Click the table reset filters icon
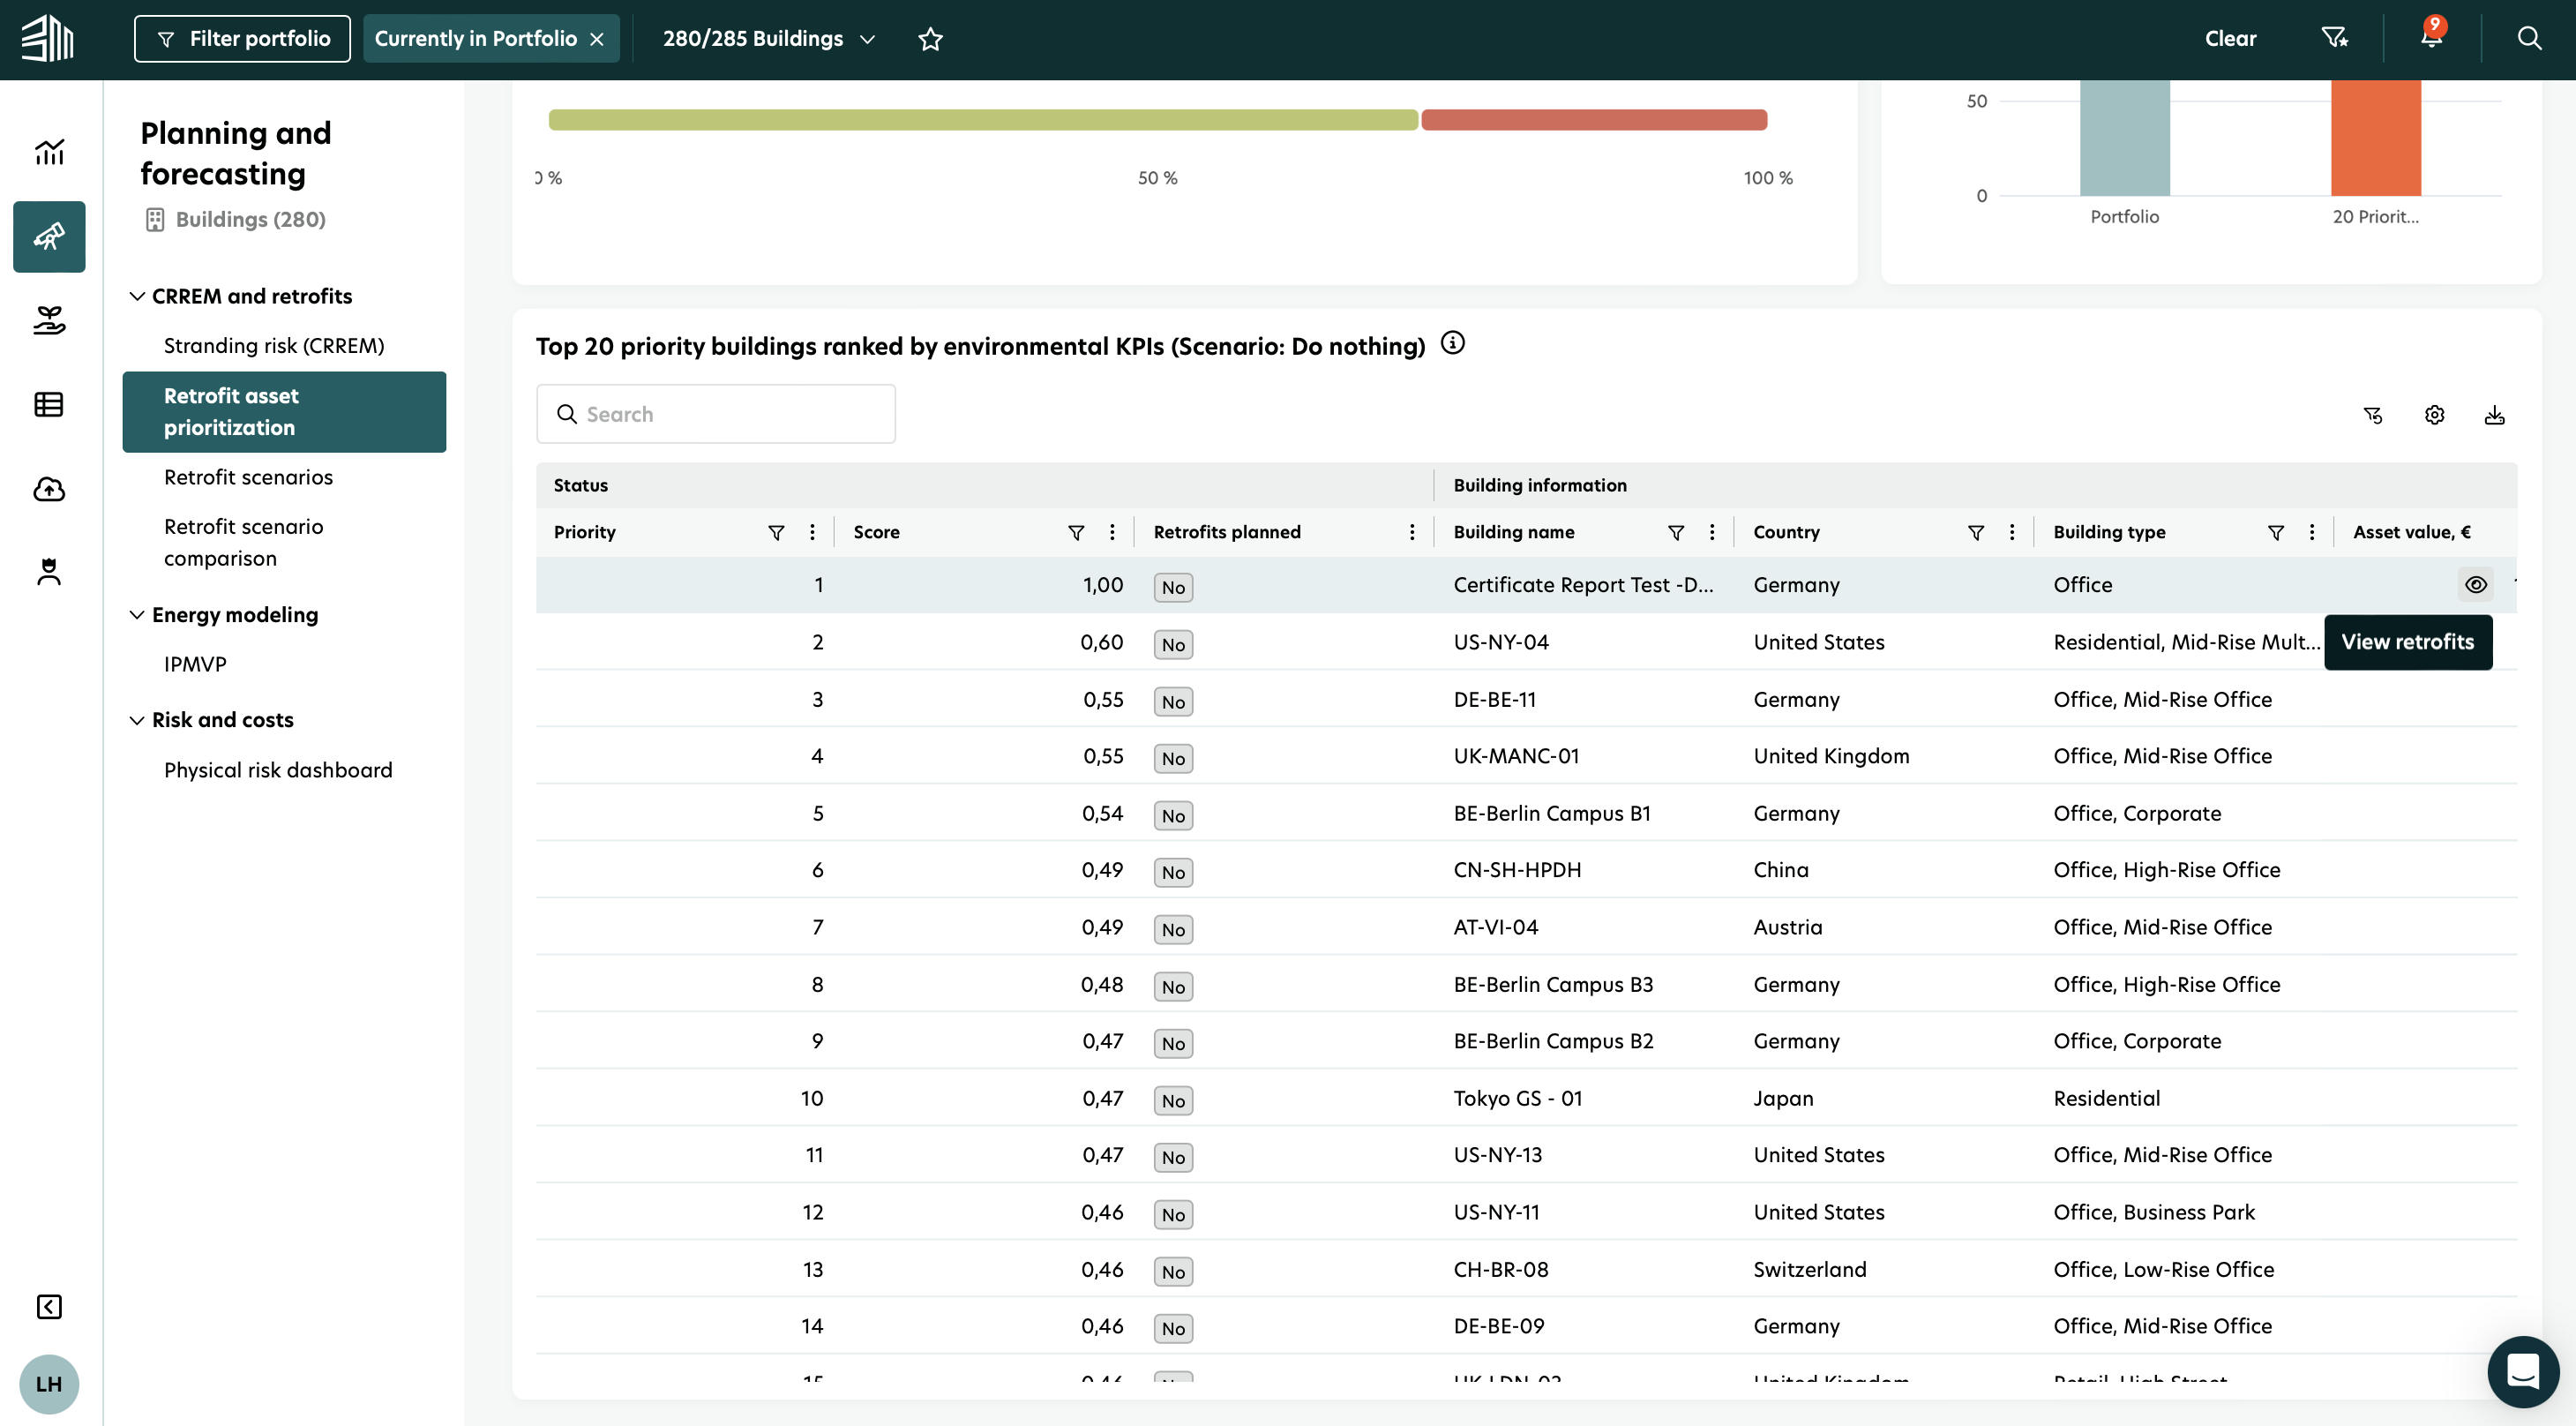 pyautogui.click(x=2373, y=415)
